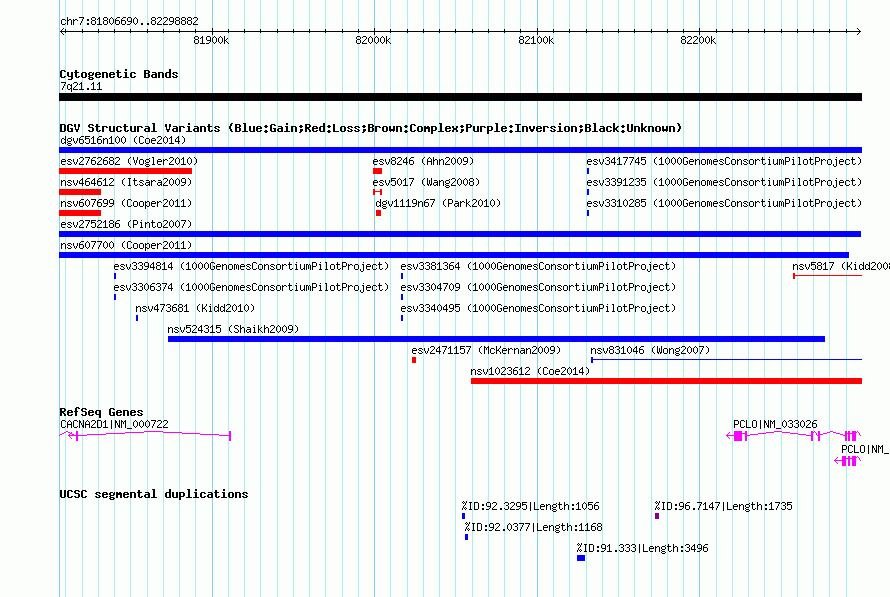Viewport: 890px width, 597px height.
Task: Open the esv2752186 (Pinto2007) variant
Action: (x=126, y=224)
